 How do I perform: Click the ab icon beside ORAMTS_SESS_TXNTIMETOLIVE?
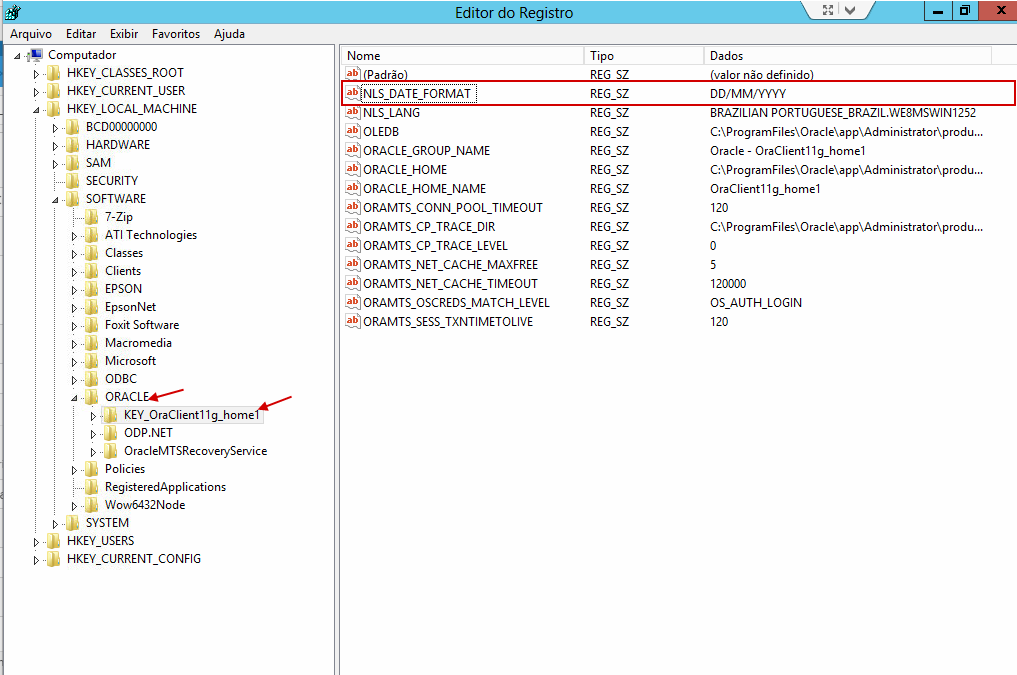coord(352,322)
